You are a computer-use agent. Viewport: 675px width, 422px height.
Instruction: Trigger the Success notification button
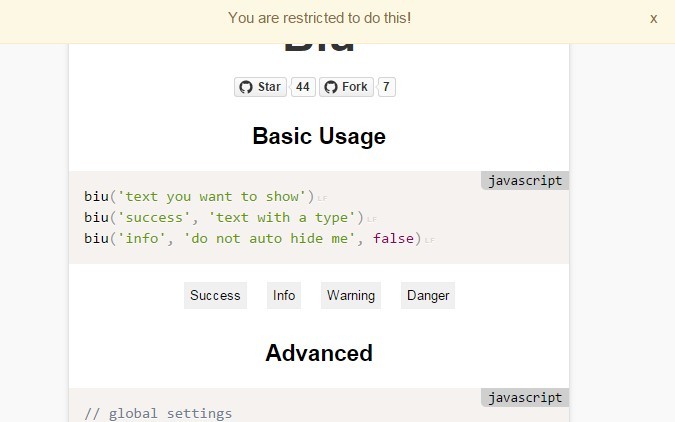click(x=215, y=295)
